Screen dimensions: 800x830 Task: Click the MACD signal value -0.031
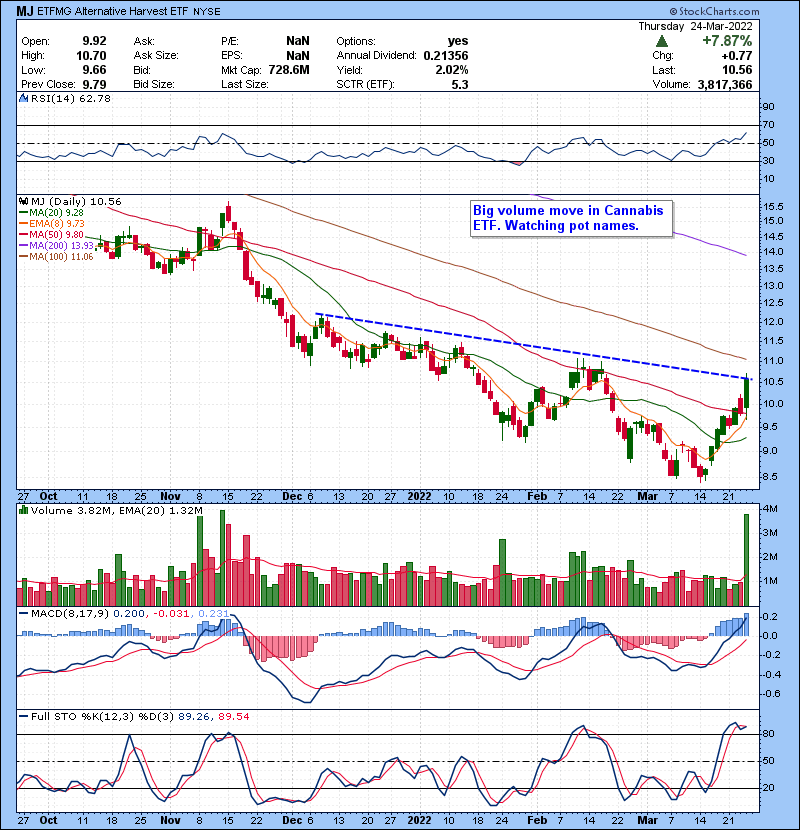pos(171,614)
